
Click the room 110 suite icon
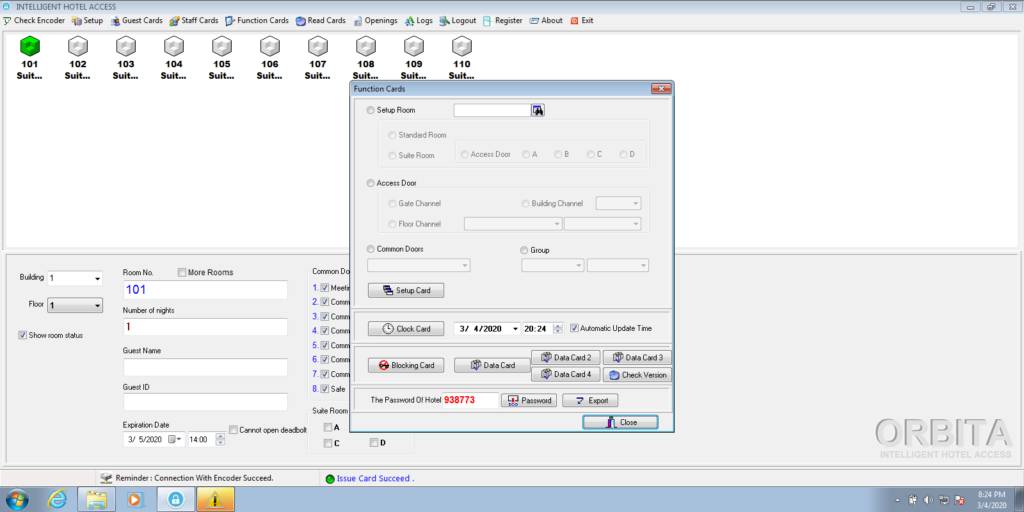[x=461, y=46]
